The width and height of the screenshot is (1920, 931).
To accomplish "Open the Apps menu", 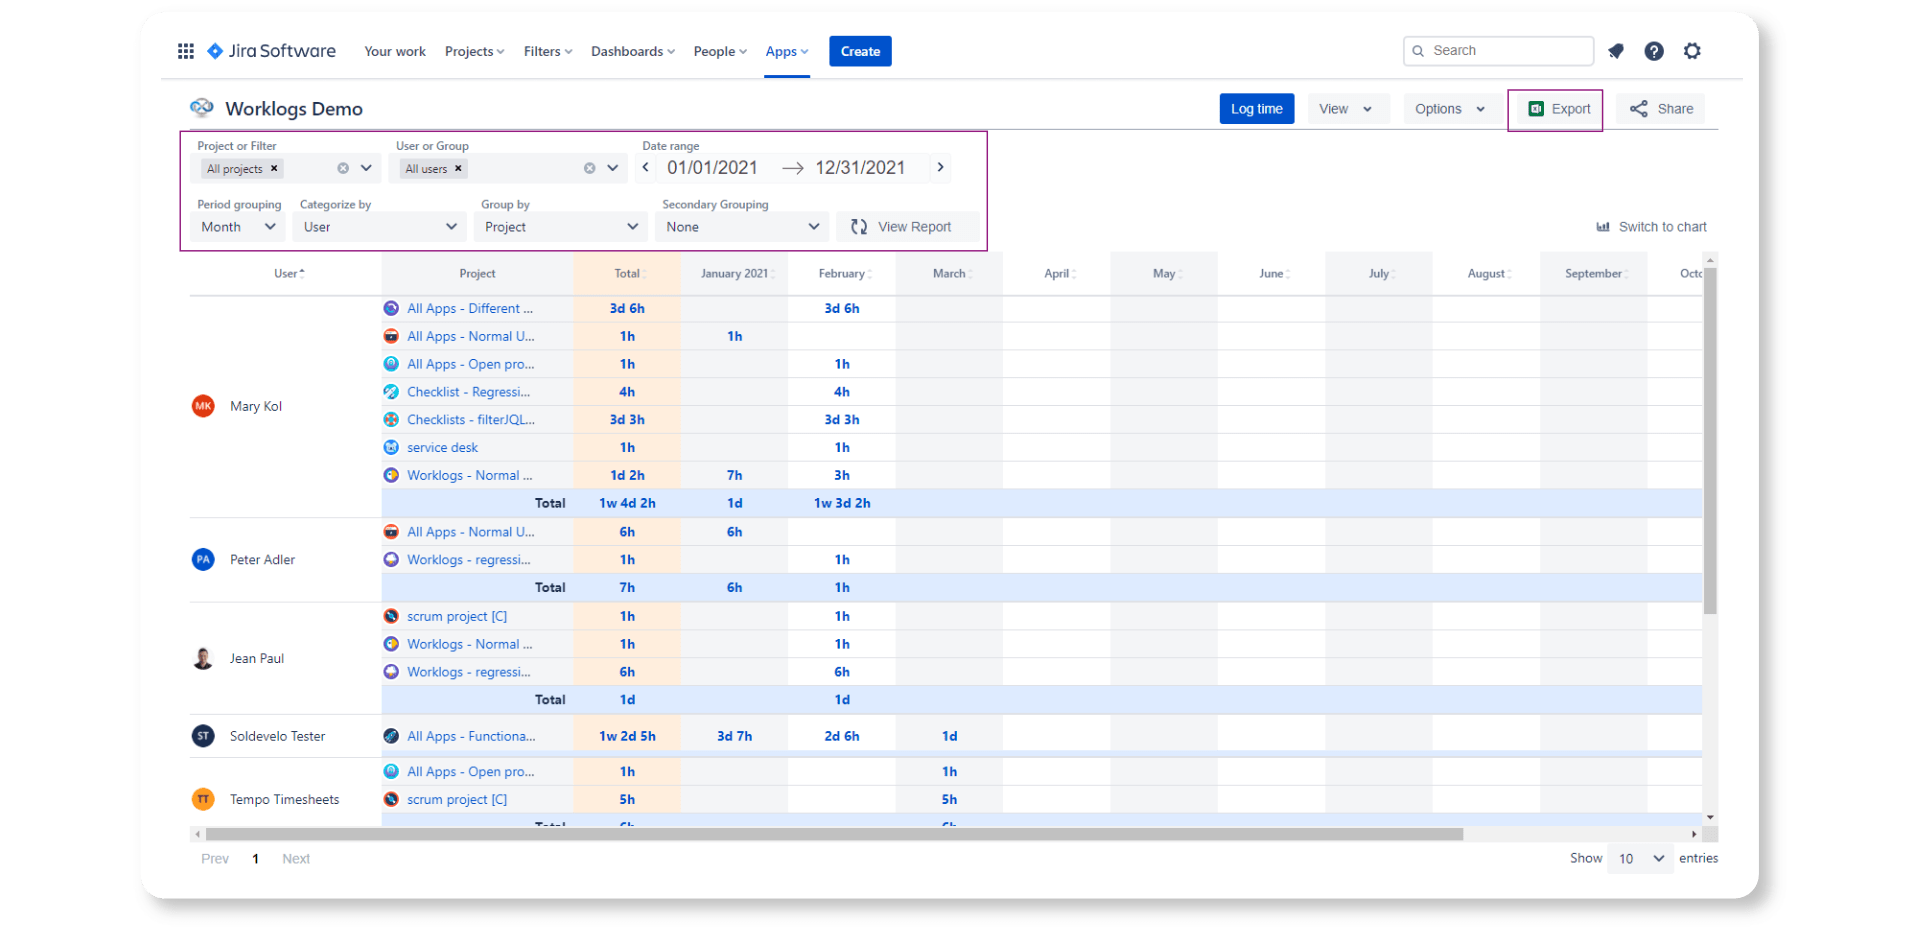I will [786, 51].
